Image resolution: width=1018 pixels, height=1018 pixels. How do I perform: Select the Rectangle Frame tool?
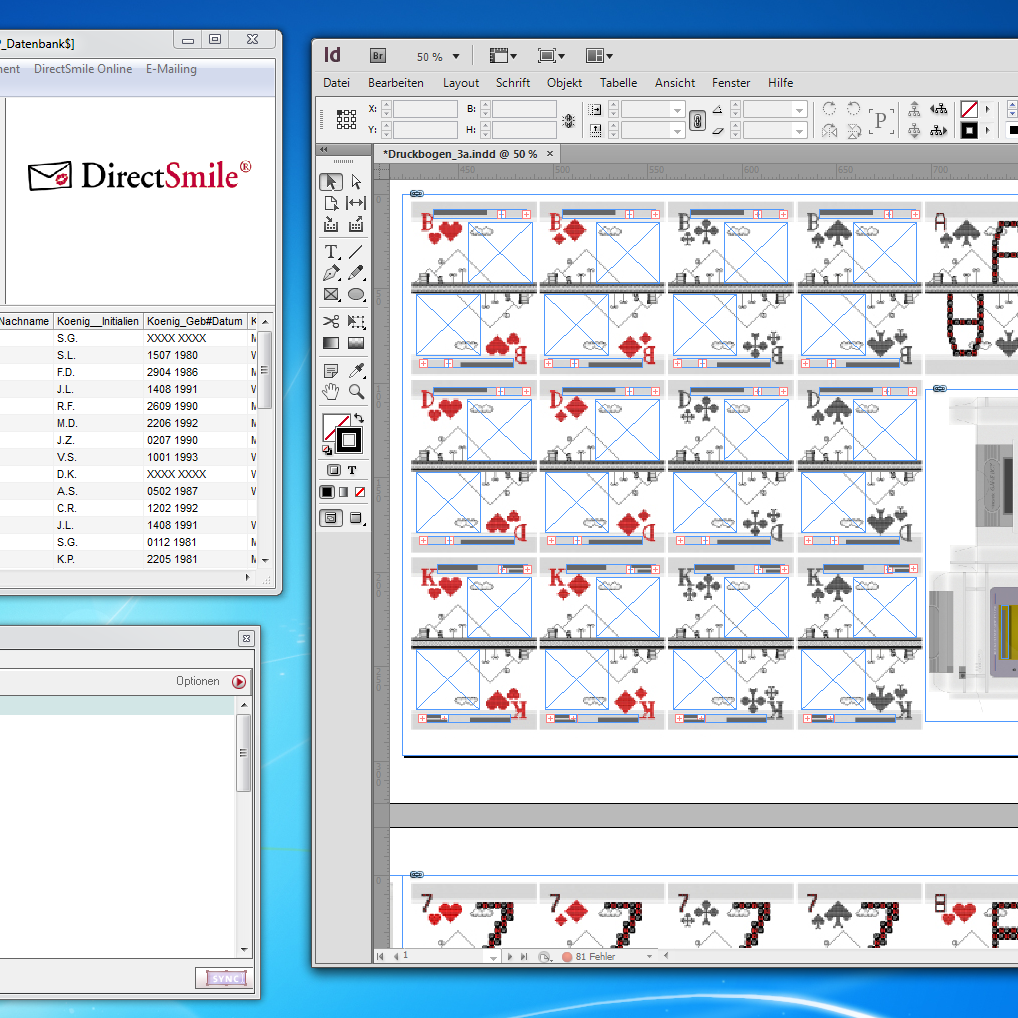(x=331, y=294)
